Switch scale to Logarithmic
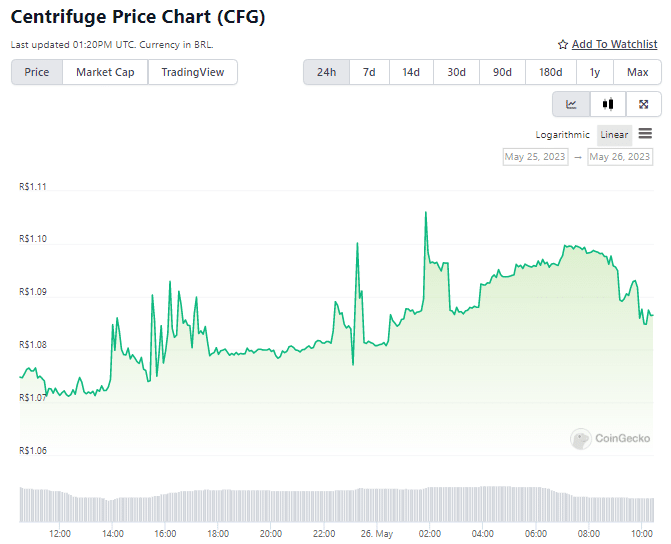 click(562, 135)
